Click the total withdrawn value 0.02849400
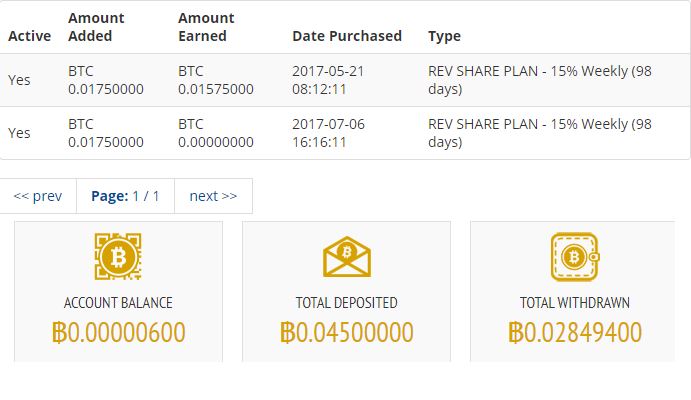Viewport: 691px width, 400px height. (575, 332)
